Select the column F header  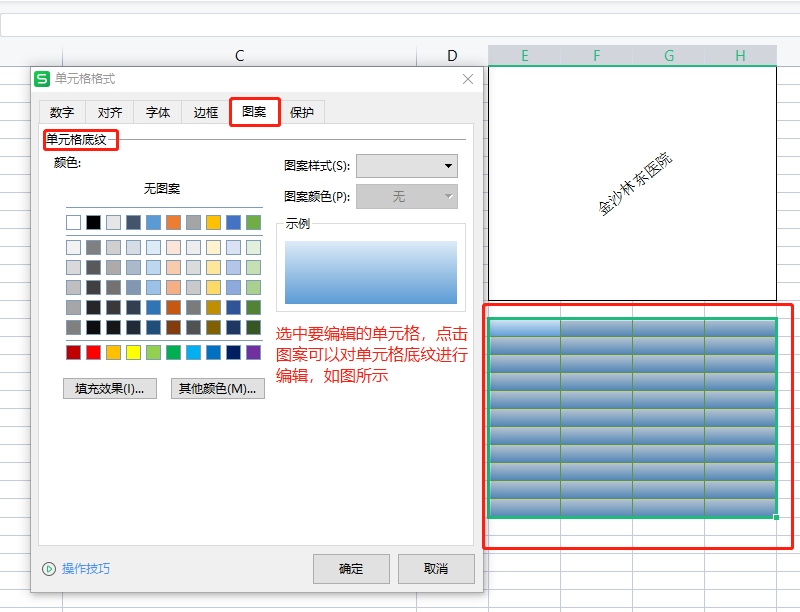click(596, 56)
